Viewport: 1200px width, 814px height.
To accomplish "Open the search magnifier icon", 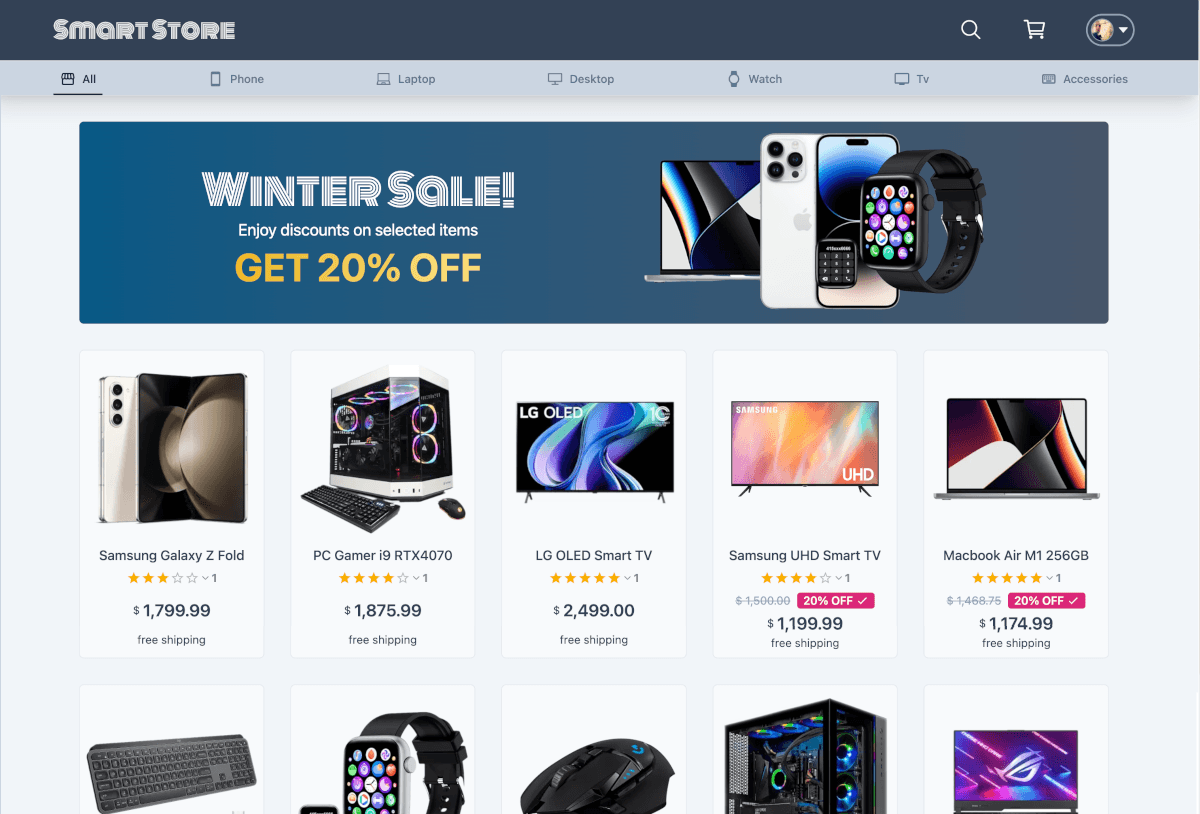I will point(970,30).
